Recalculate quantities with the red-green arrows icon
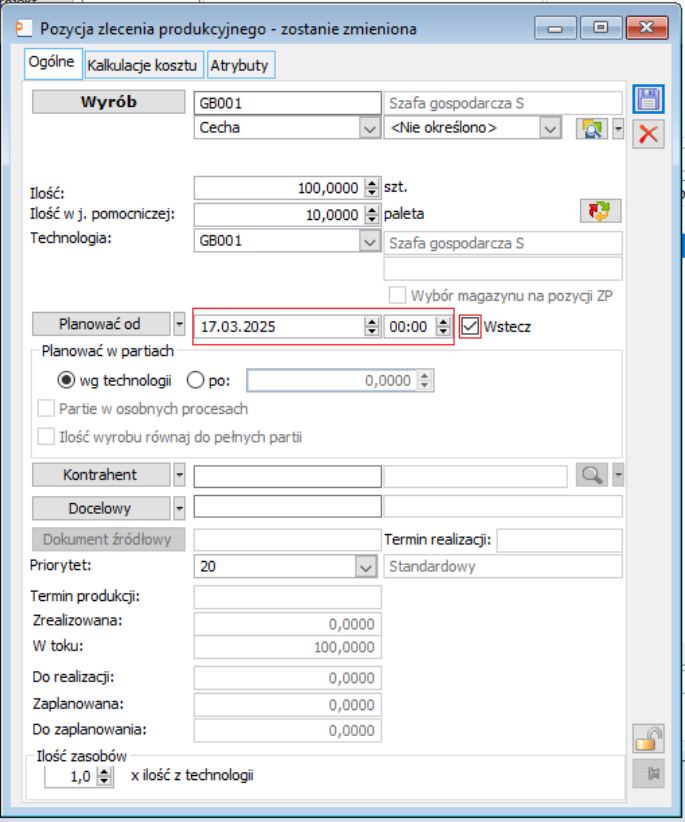 (600, 211)
